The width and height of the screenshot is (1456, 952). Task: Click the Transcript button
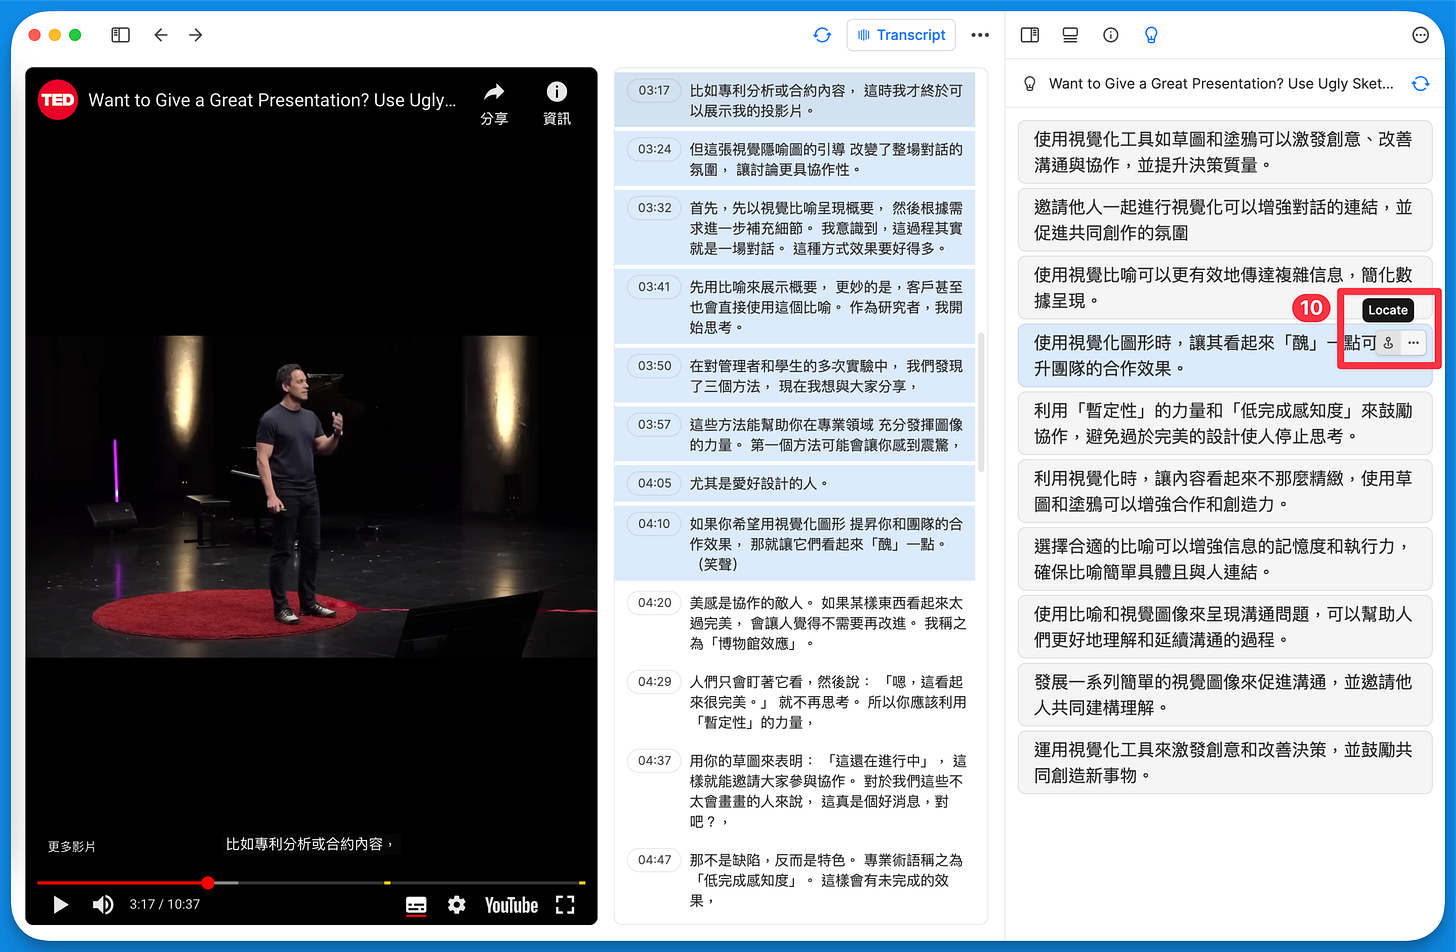901,35
